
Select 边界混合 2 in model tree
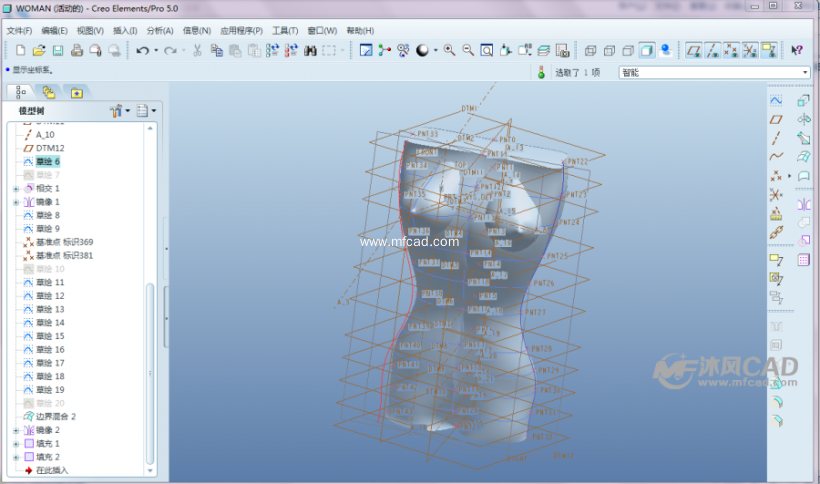(x=56, y=416)
